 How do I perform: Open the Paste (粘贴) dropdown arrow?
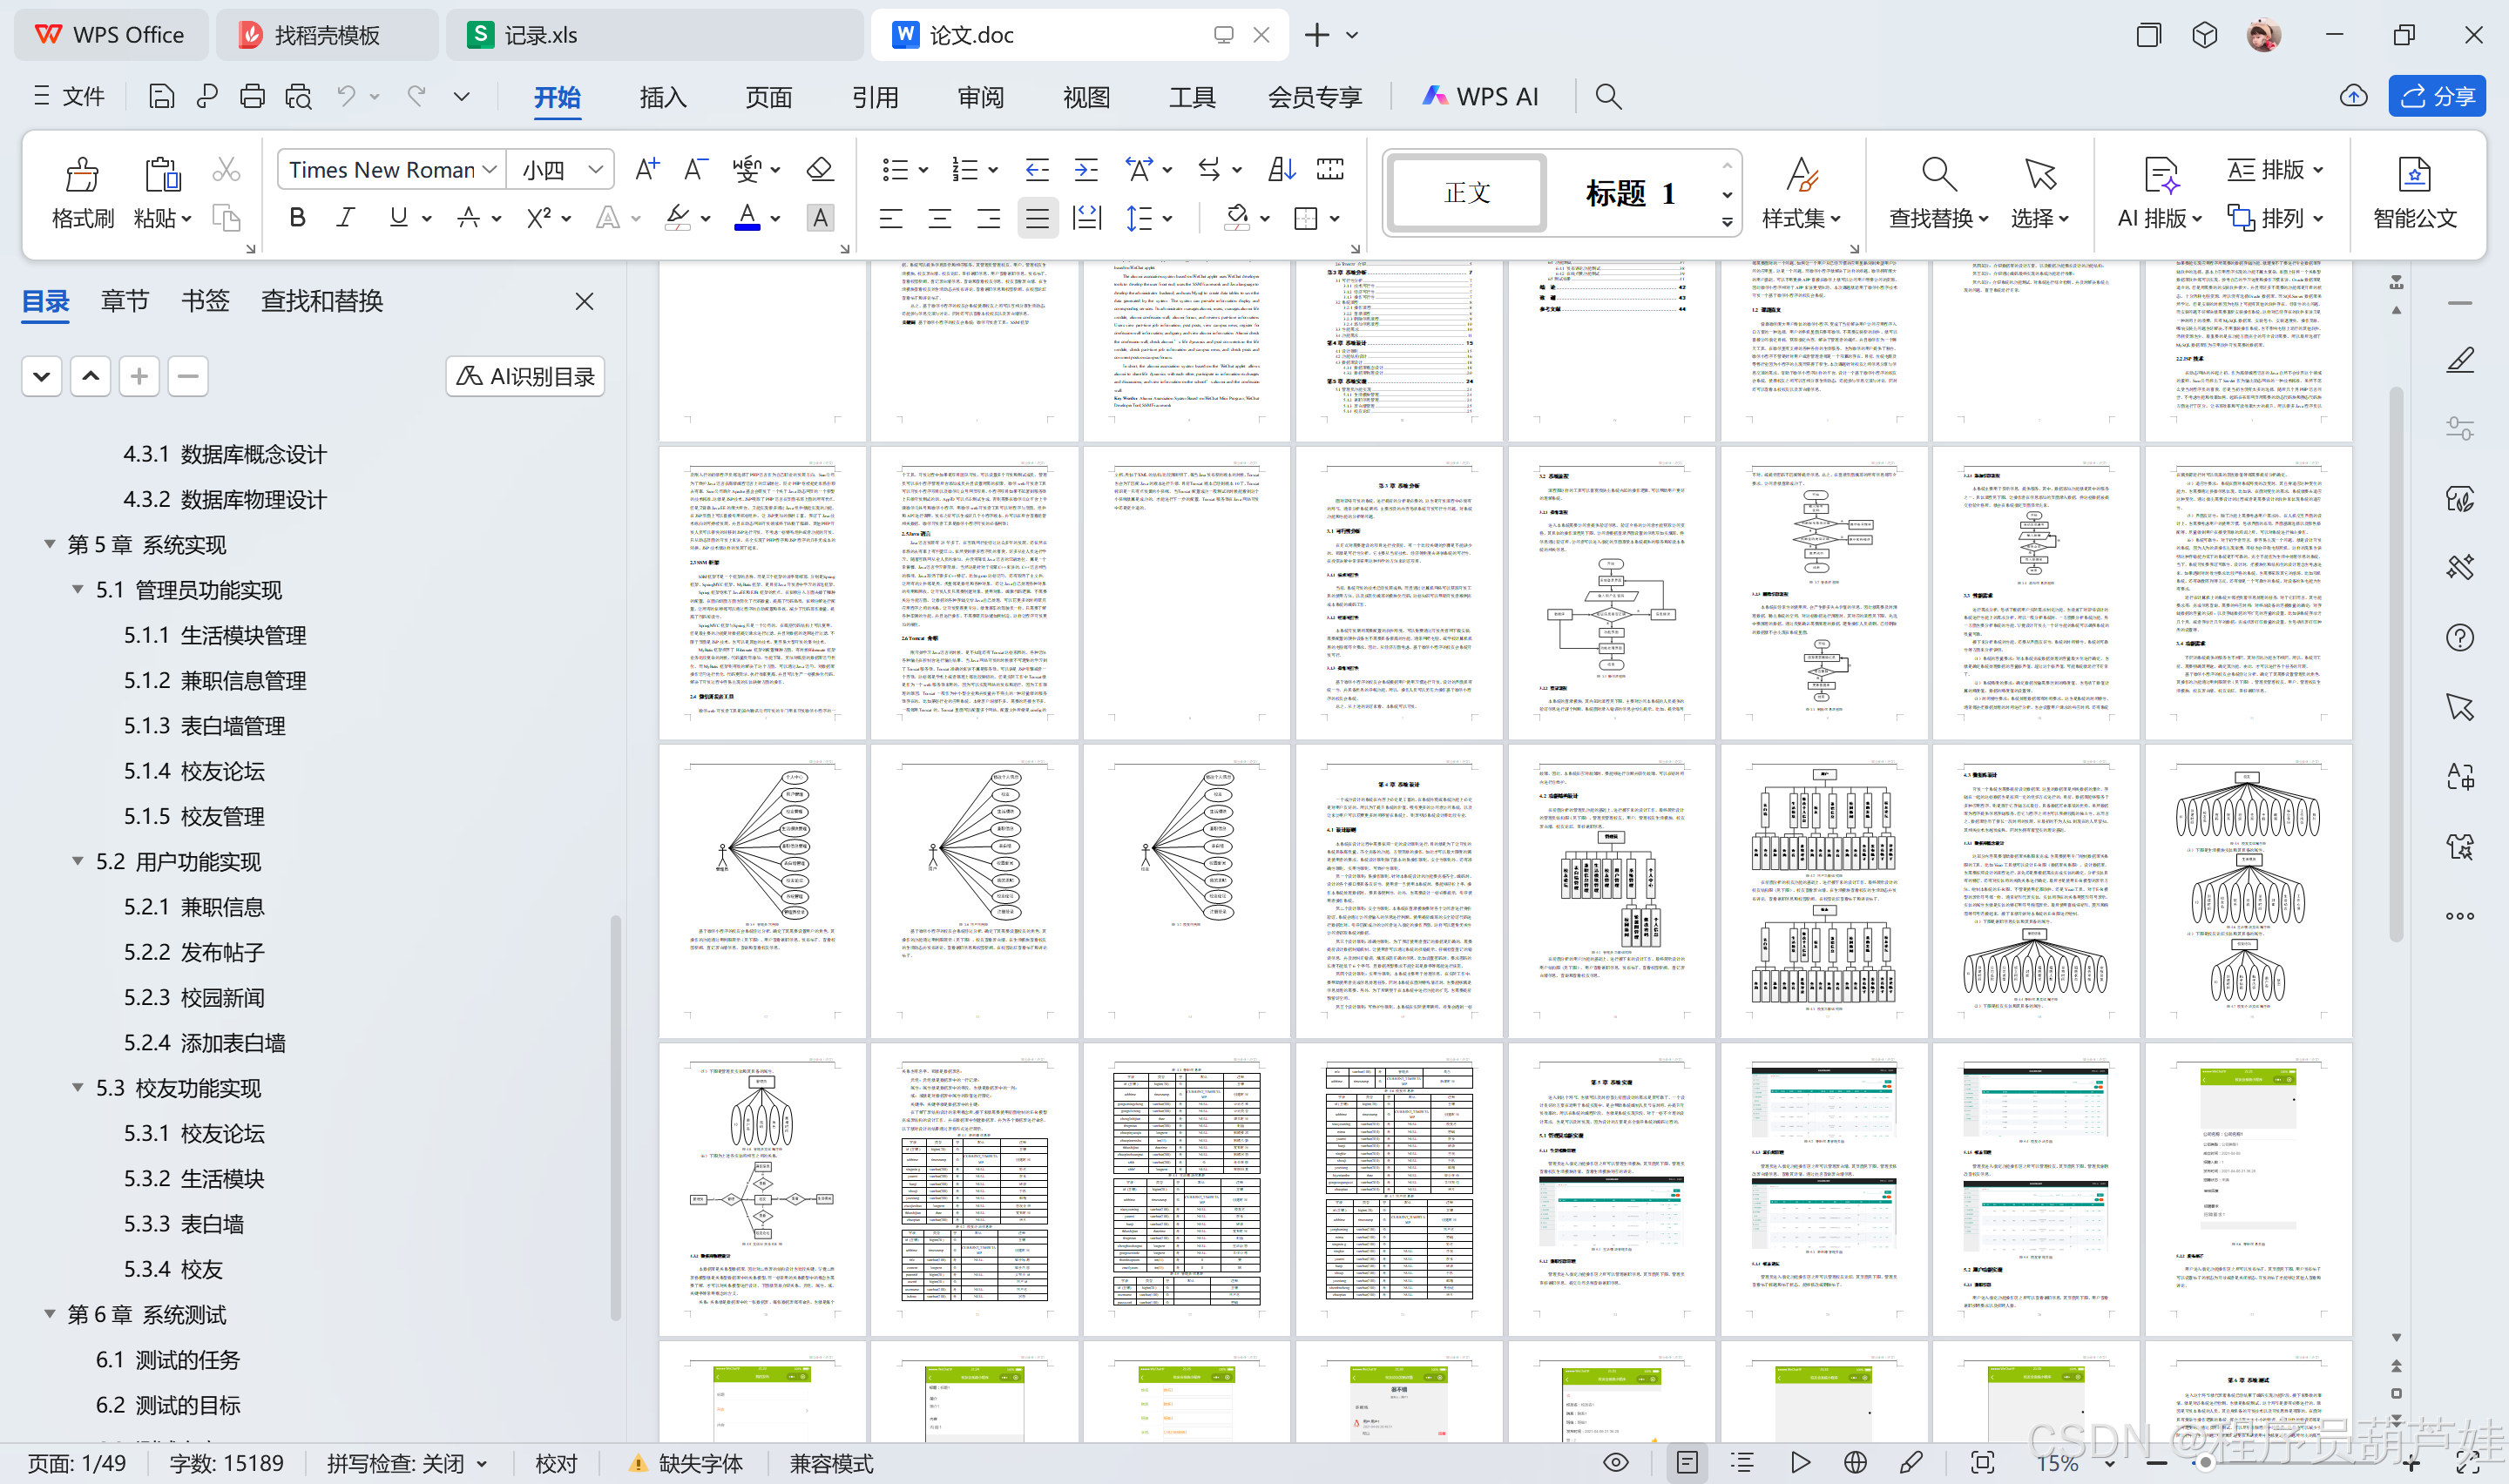point(187,219)
